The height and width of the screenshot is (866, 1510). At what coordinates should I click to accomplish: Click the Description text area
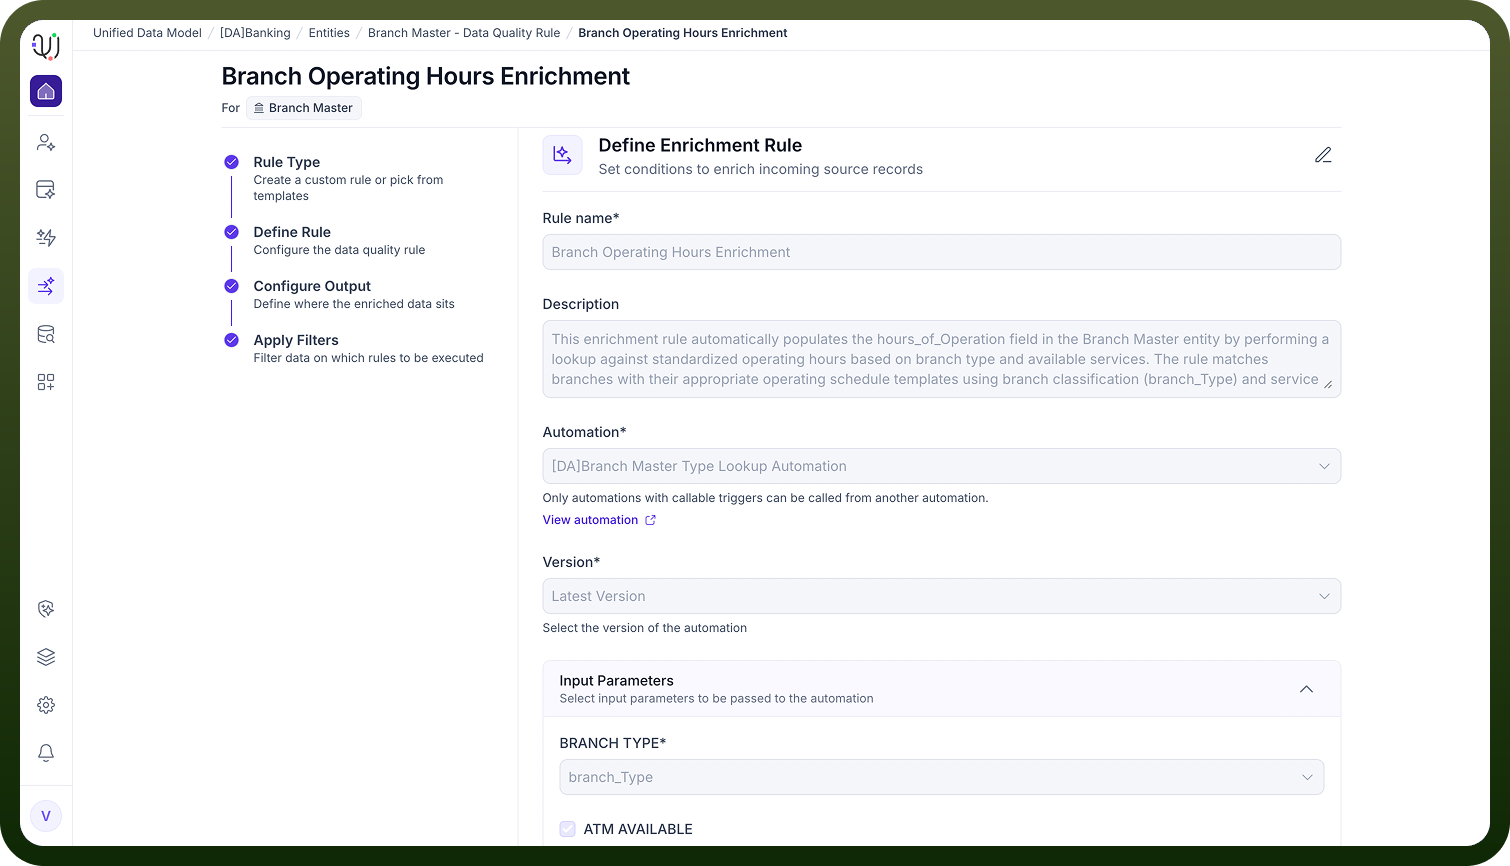tap(941, 359)
